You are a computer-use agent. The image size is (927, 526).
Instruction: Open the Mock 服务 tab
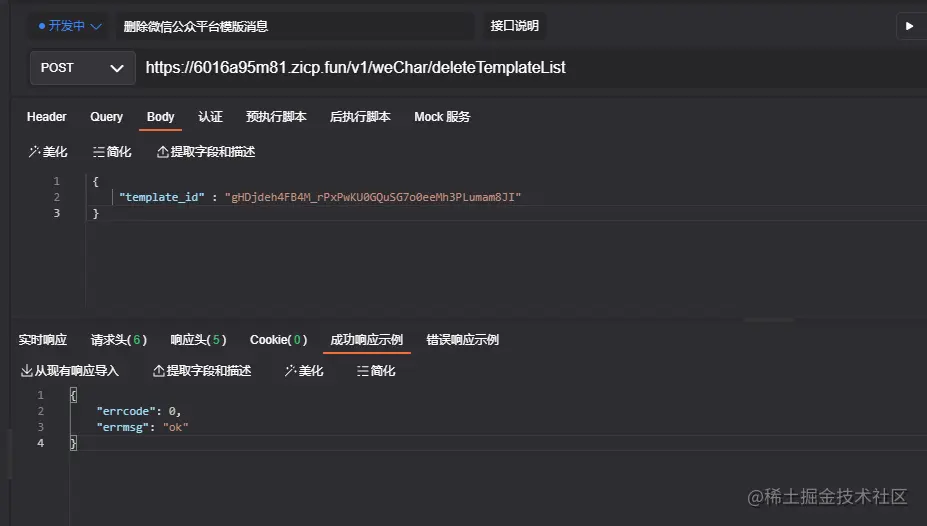click(442, 117)
